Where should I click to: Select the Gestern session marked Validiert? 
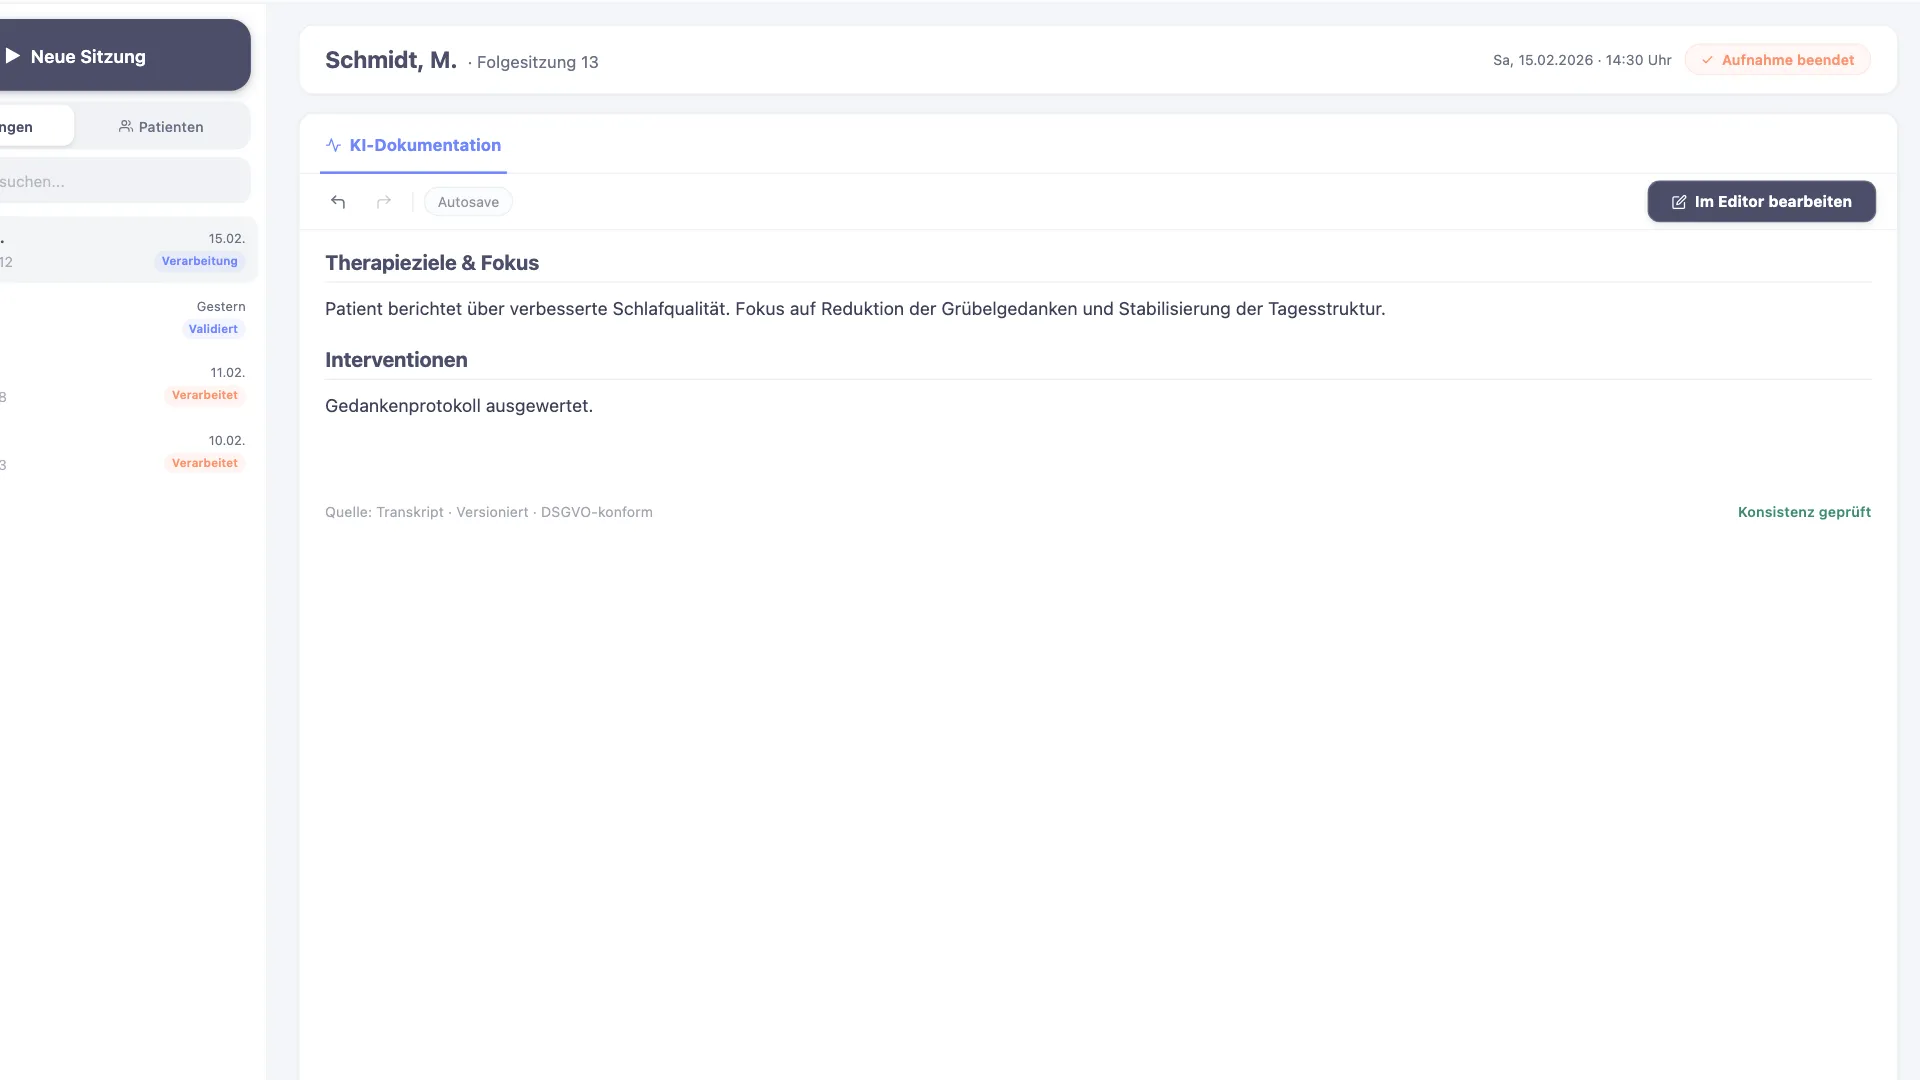[x=126, y=318]
